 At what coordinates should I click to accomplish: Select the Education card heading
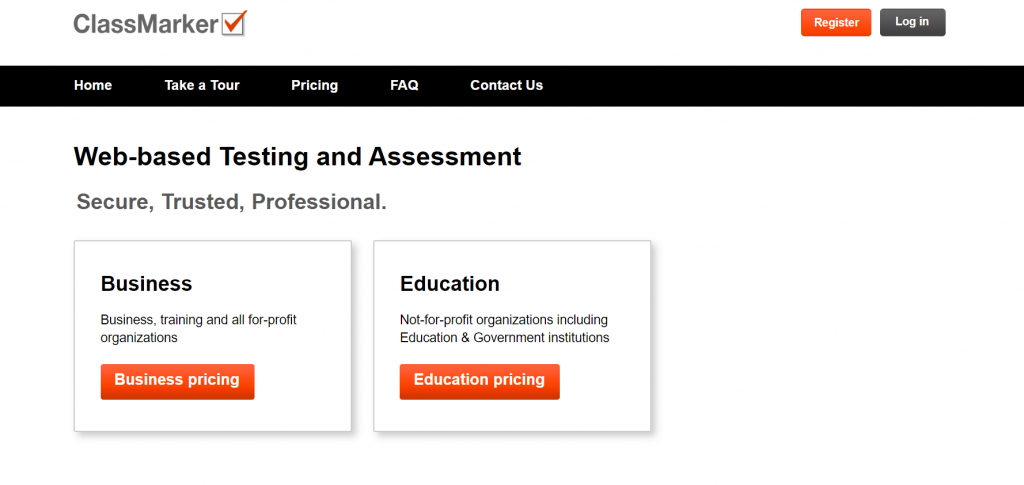(x=450, y=284)
